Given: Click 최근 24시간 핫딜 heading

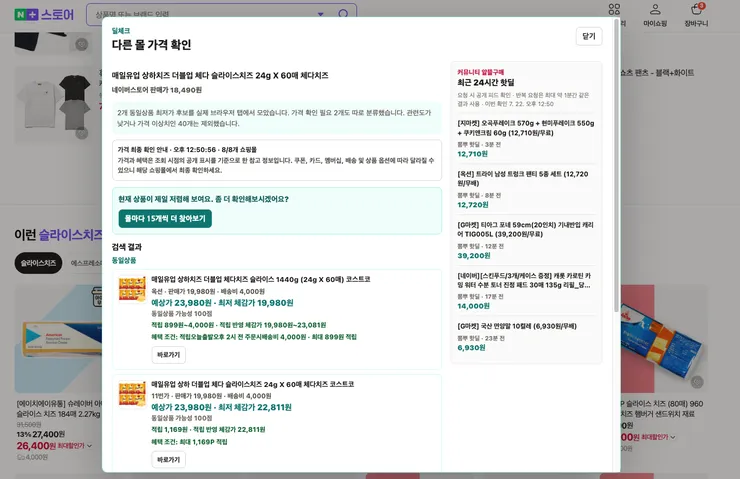Looking at the screenshot, I should [486, 83].
